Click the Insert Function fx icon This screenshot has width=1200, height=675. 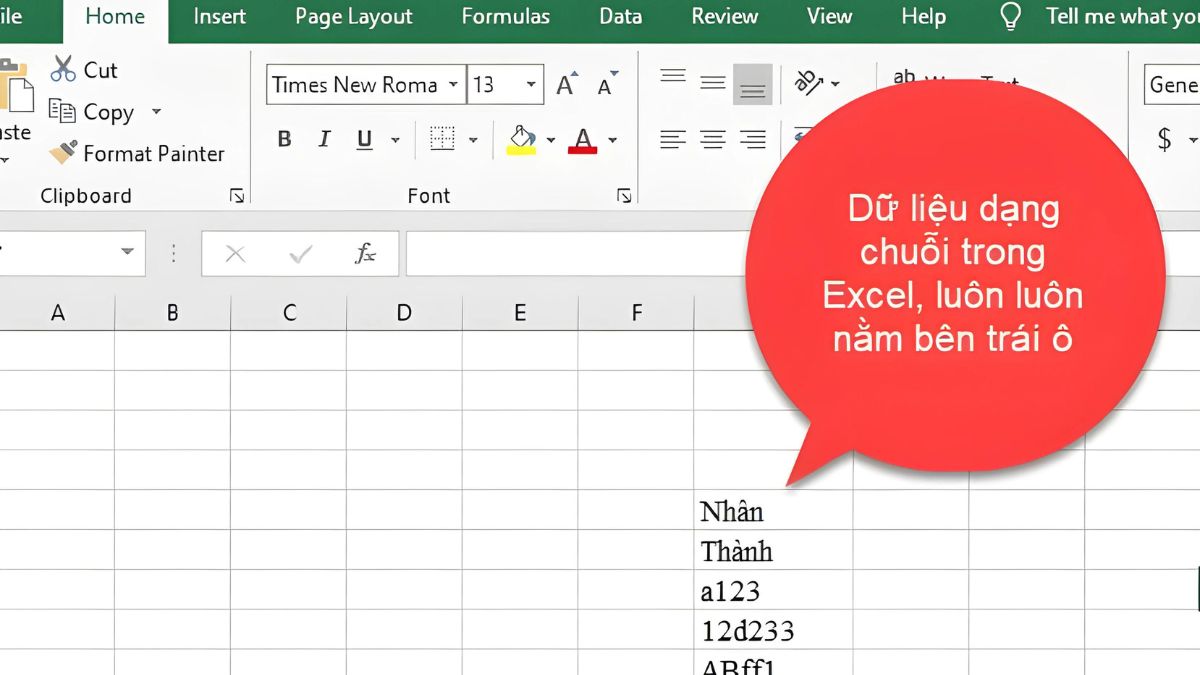(x=366, y=253)
